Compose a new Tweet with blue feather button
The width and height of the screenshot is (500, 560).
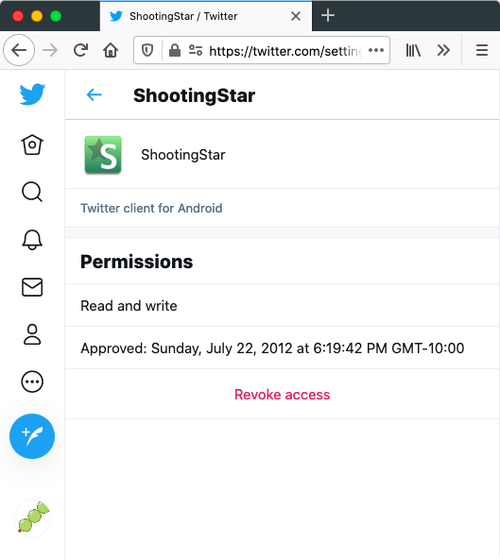click(32, 436)
